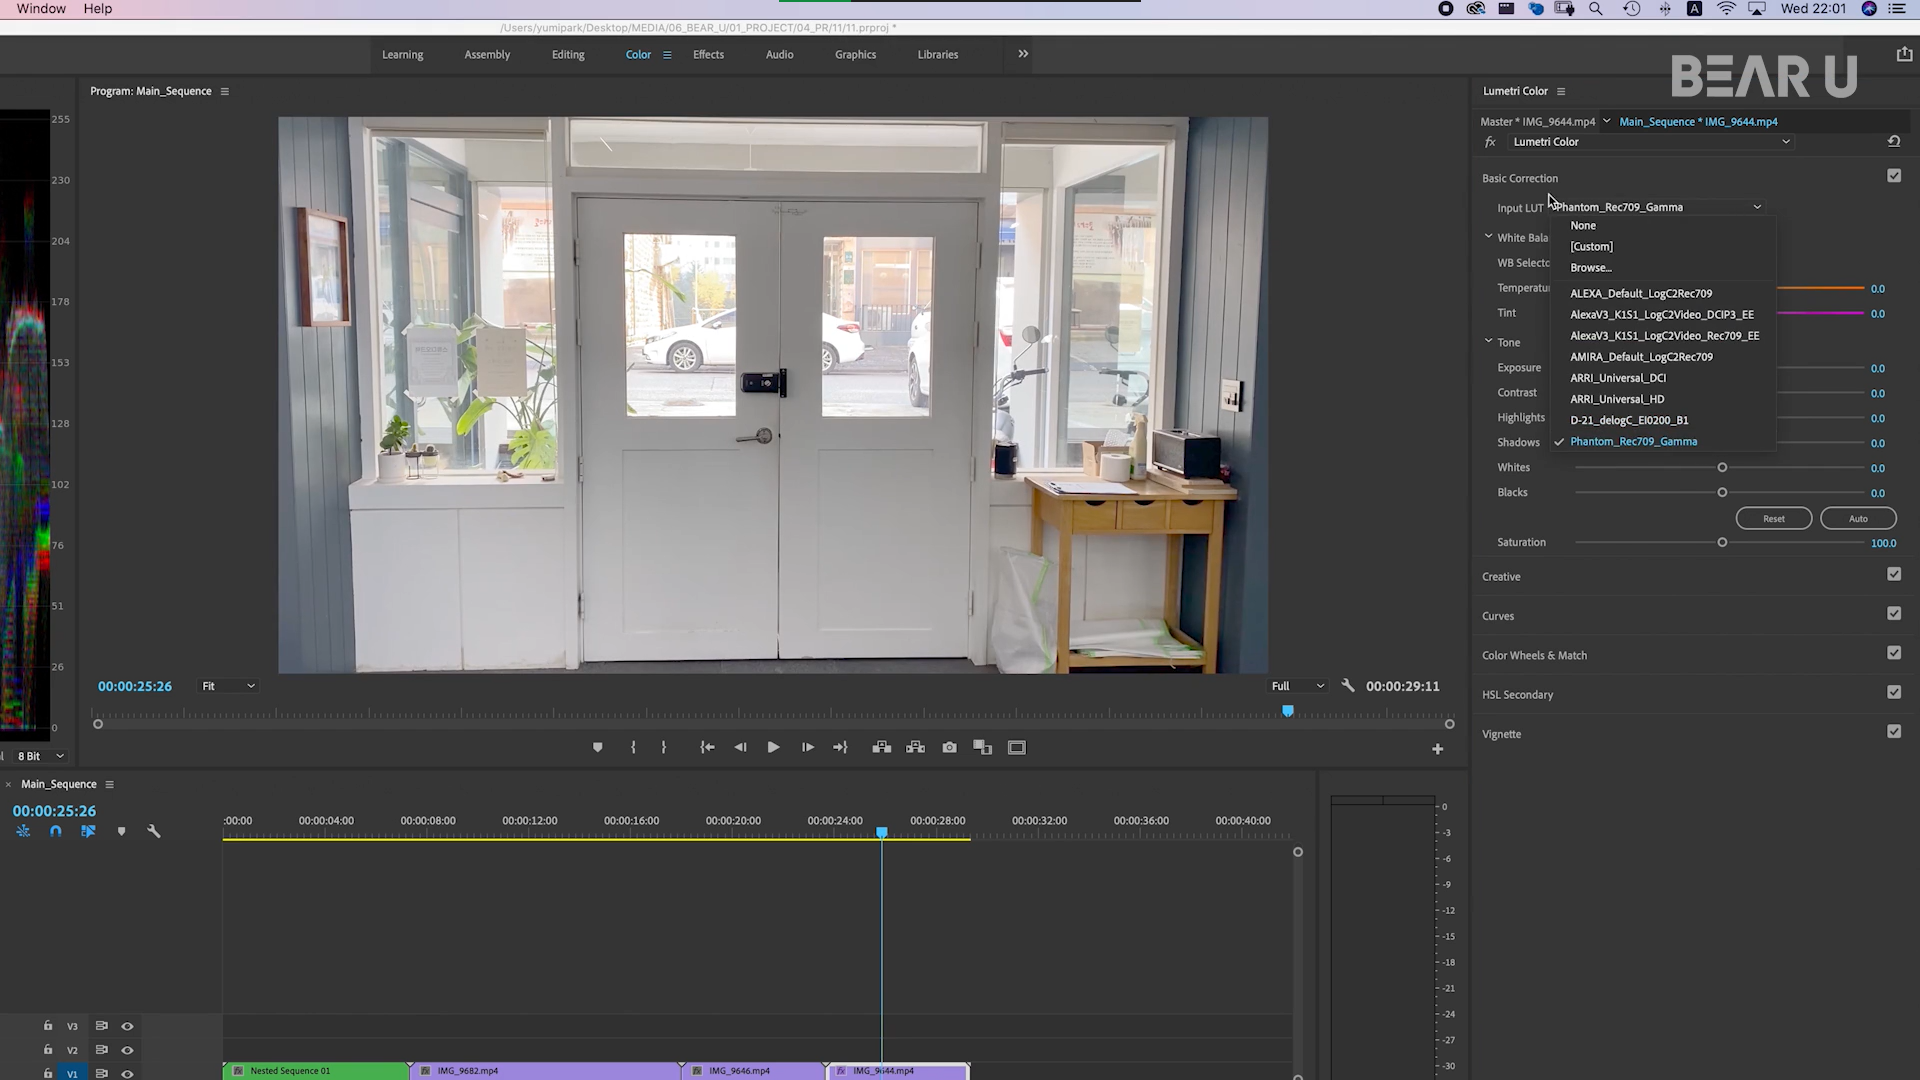Screen dimensions: 1920x1080
Task: Click the Saturation slider handle
Action: 1722,543
